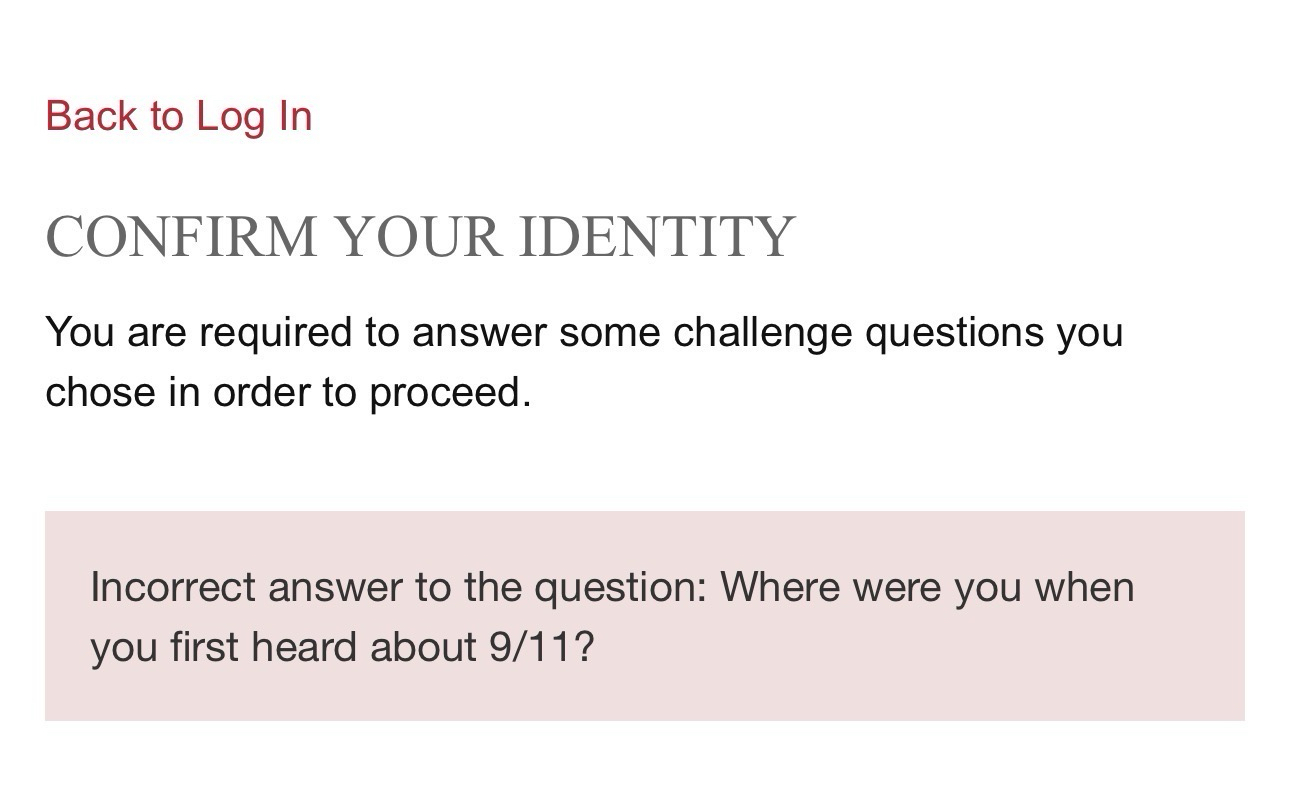Click the word 'question:' in the error banner
The image size is (1290, 812).
pyautogui.click(x=620, y=586)
